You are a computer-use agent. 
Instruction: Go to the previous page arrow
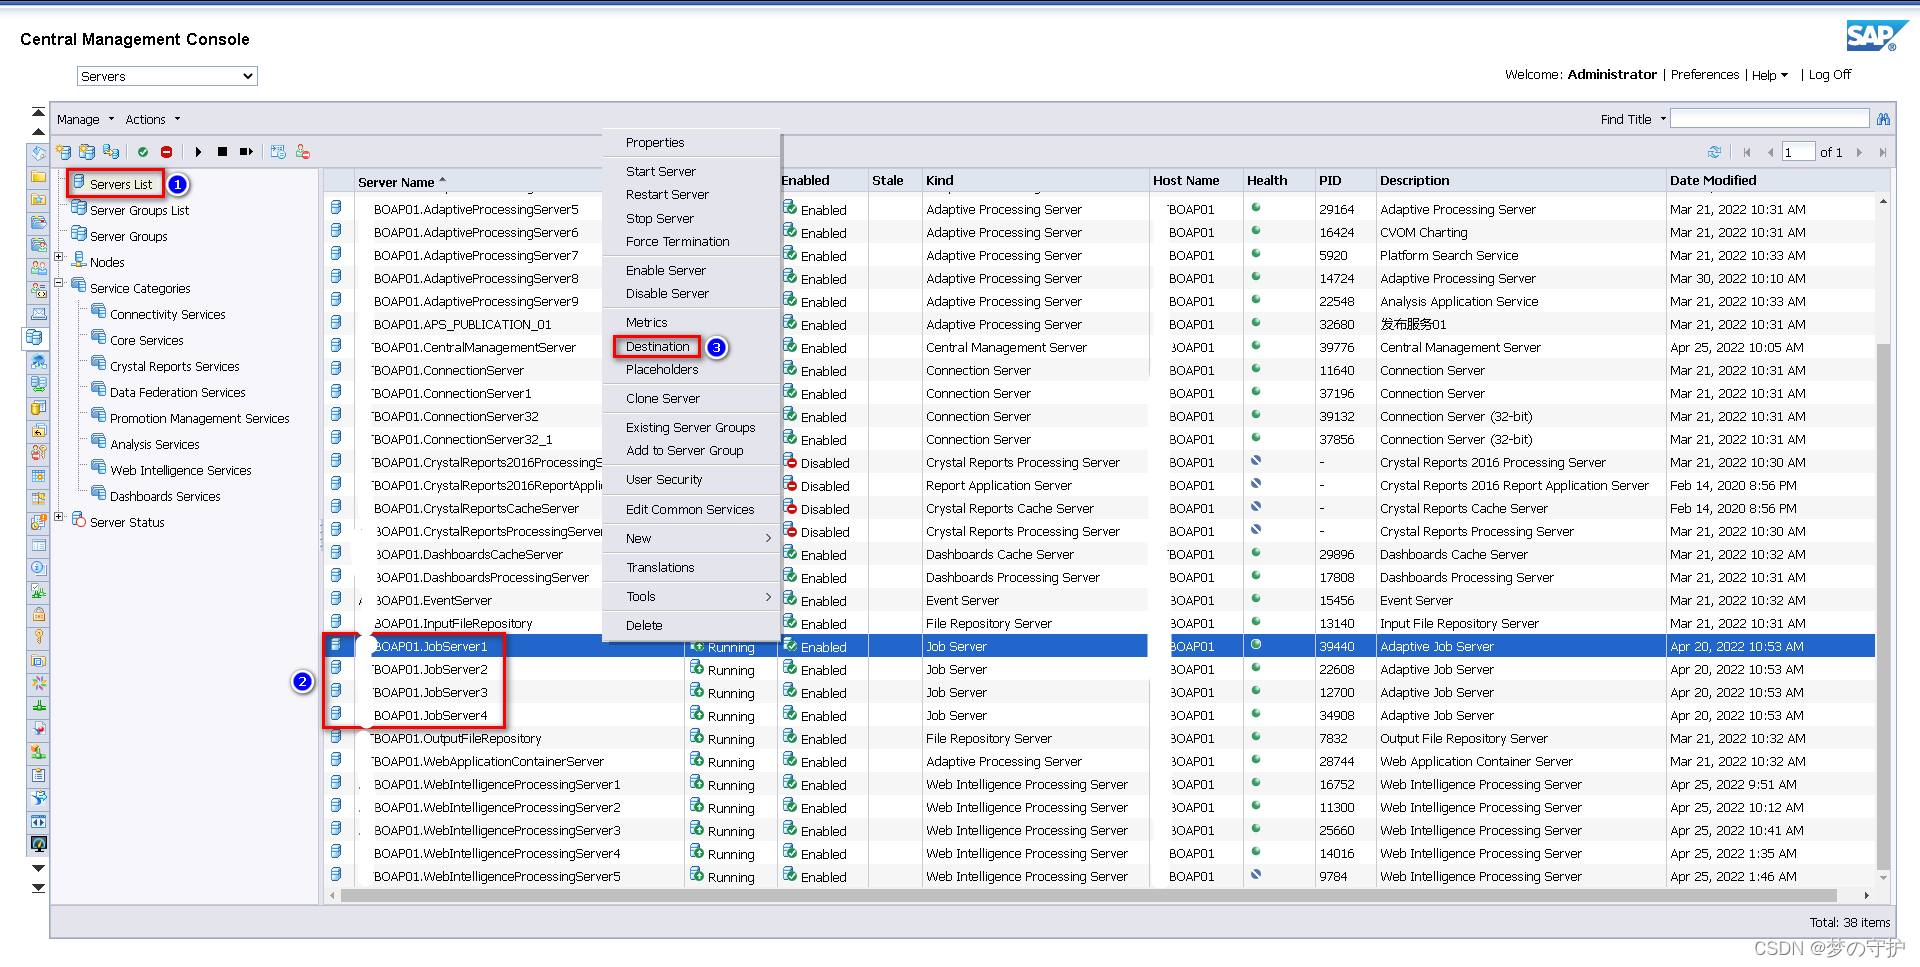[x=1770, y=152]
